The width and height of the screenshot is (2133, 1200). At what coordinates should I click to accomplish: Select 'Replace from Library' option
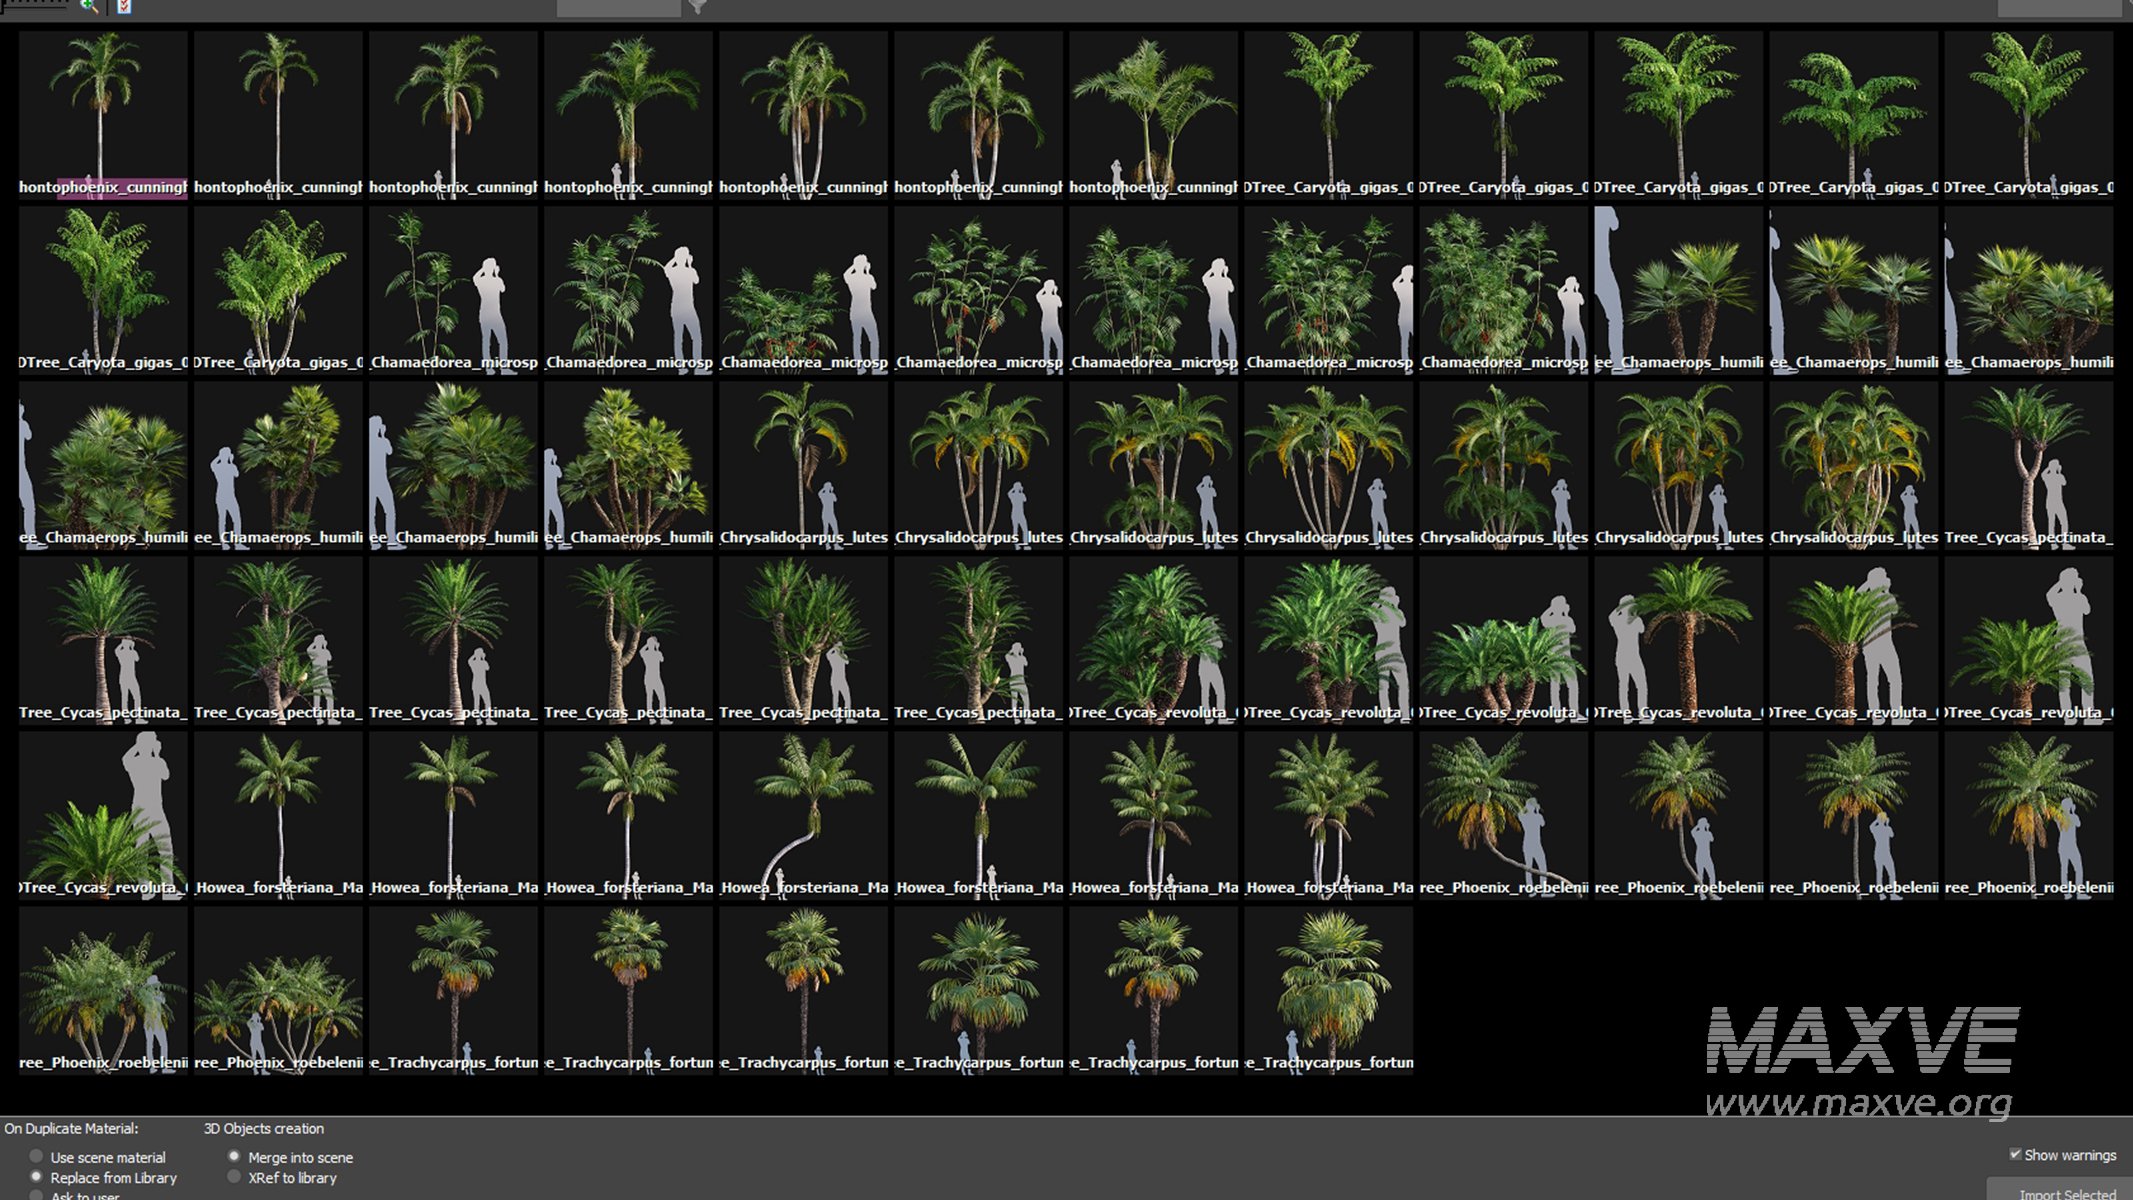[37, 1177]
